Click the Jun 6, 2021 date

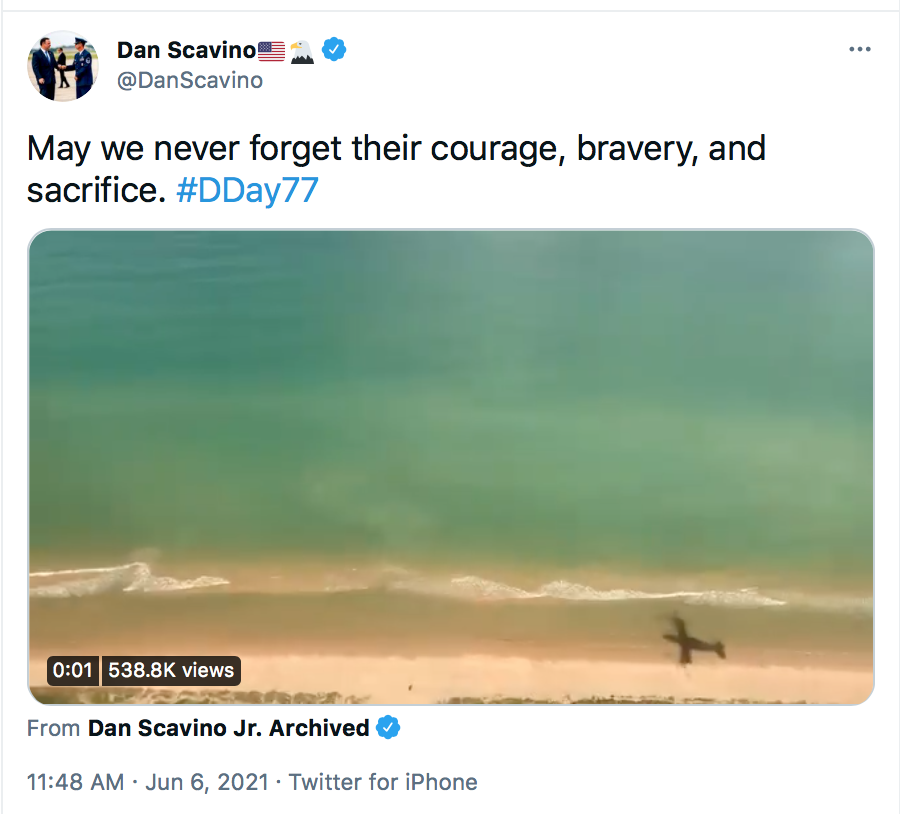(207, 782)
